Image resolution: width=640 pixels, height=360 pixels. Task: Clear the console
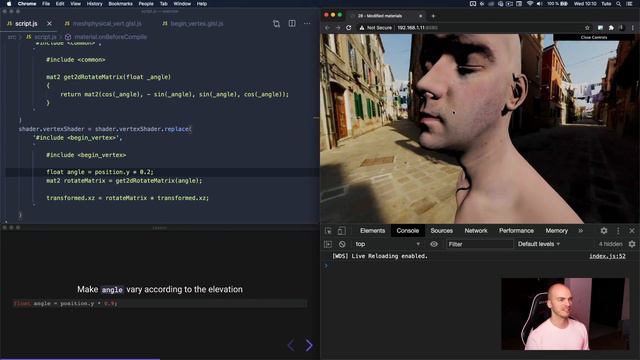(342, 244)
